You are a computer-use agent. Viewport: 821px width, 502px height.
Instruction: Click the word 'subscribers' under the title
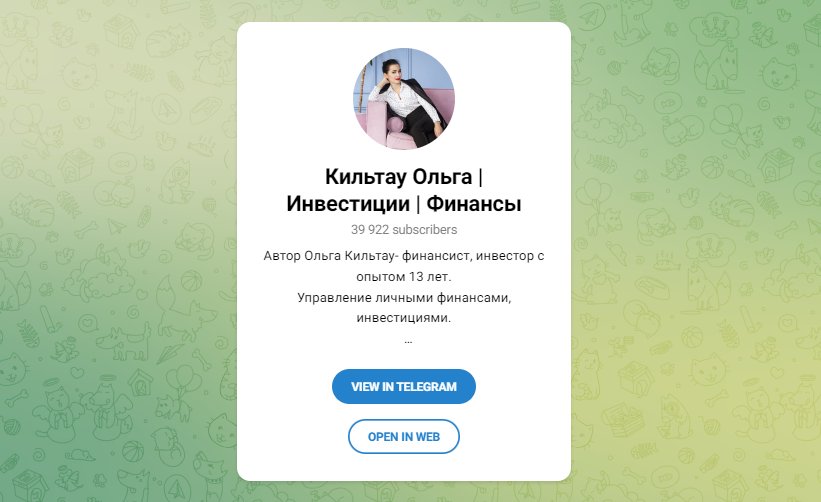coord(425,230)
